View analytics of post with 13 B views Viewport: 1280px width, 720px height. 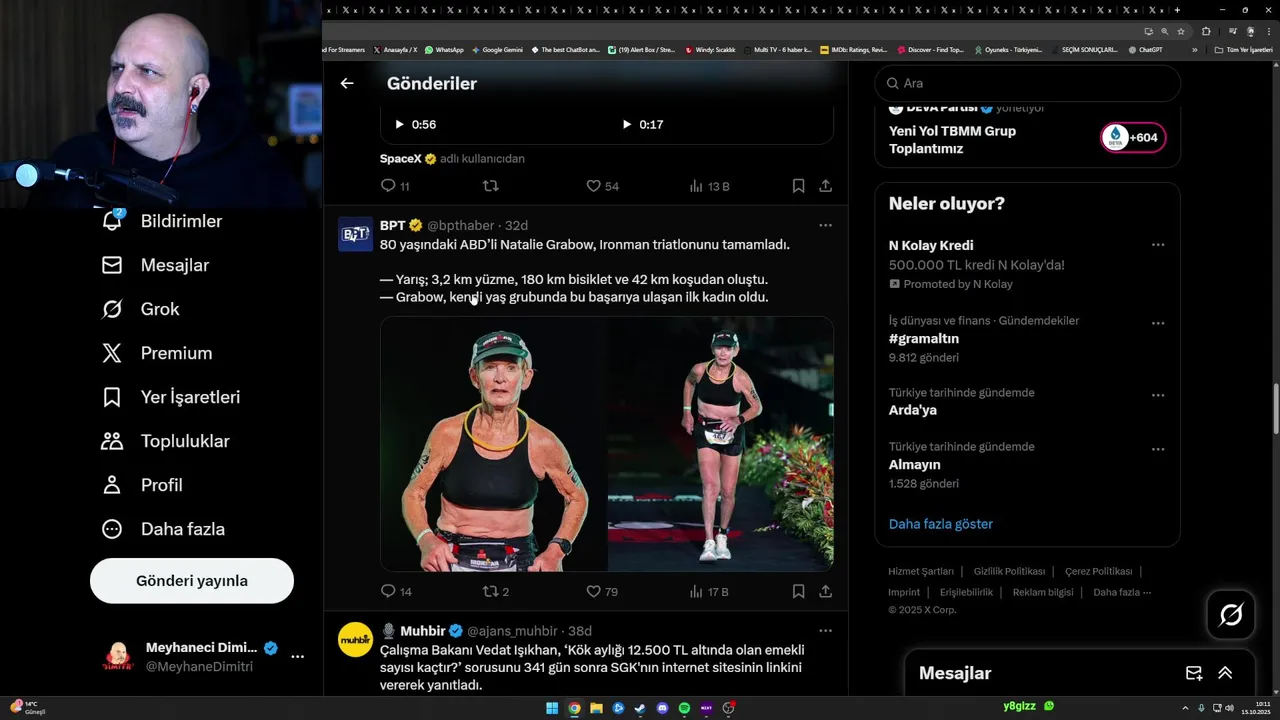tap(709, 186)
